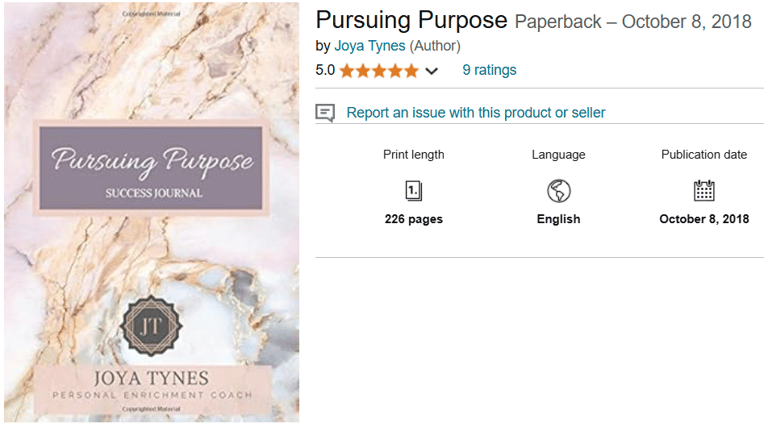Click the Language label
768x432 pixels.
(558, 155)
